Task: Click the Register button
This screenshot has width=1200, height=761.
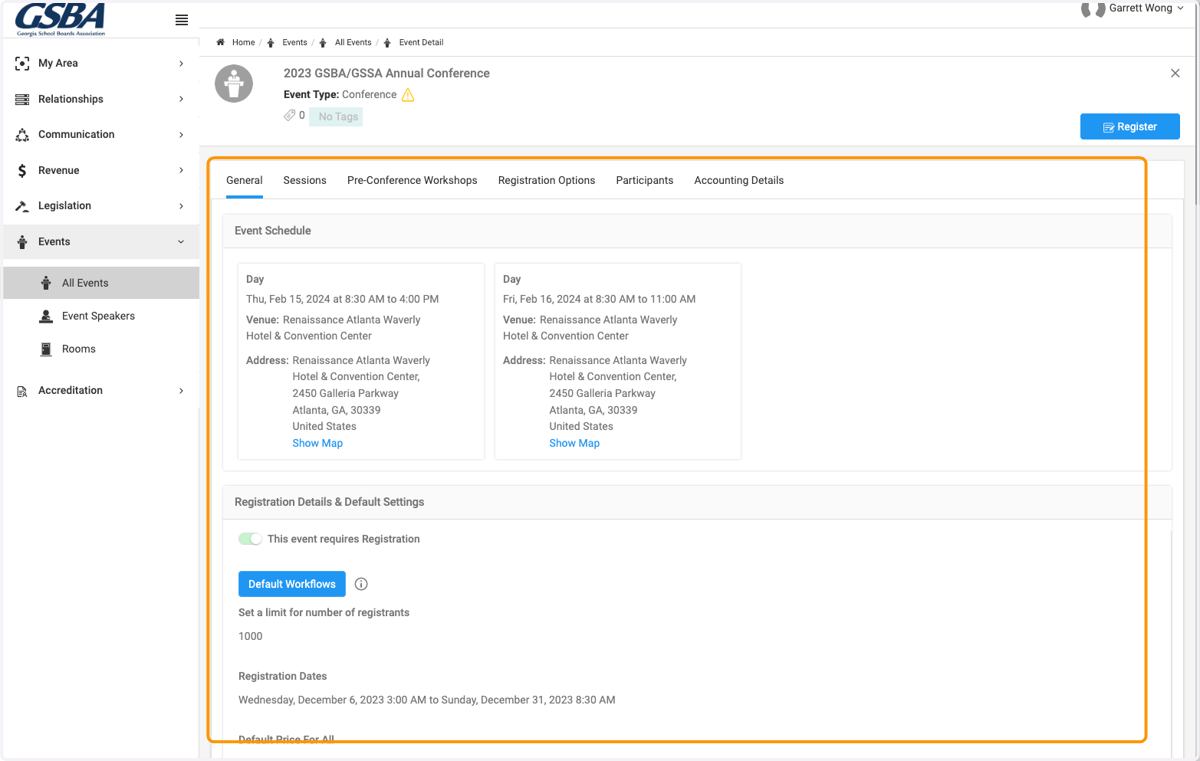Action: coord(1130,127)
